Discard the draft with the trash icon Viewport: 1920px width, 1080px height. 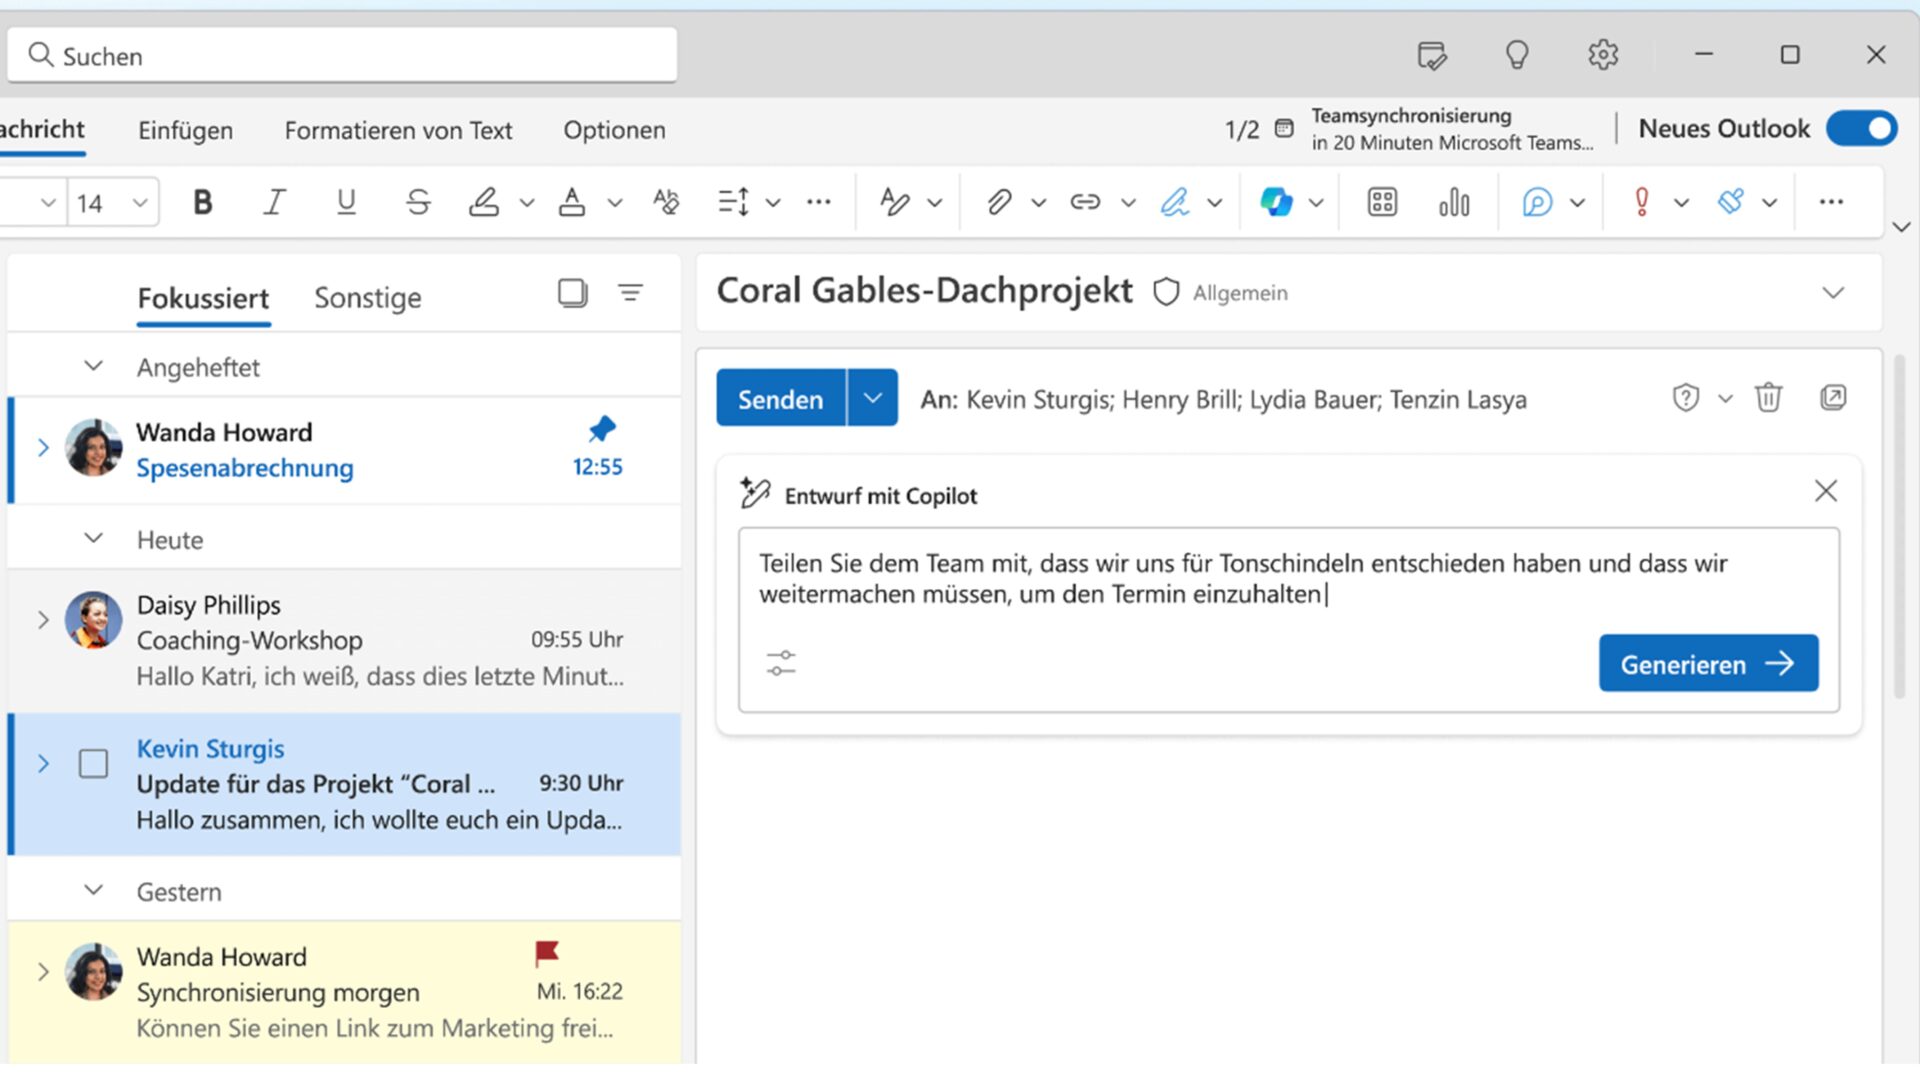click(x=1768, y=398)
